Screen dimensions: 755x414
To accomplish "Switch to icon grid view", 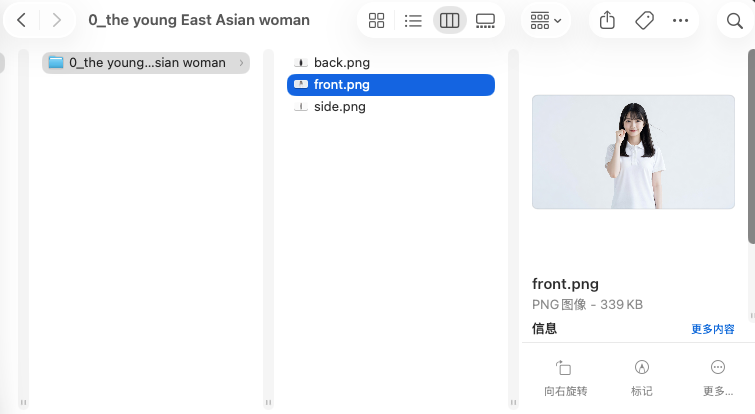I will 376,21.
